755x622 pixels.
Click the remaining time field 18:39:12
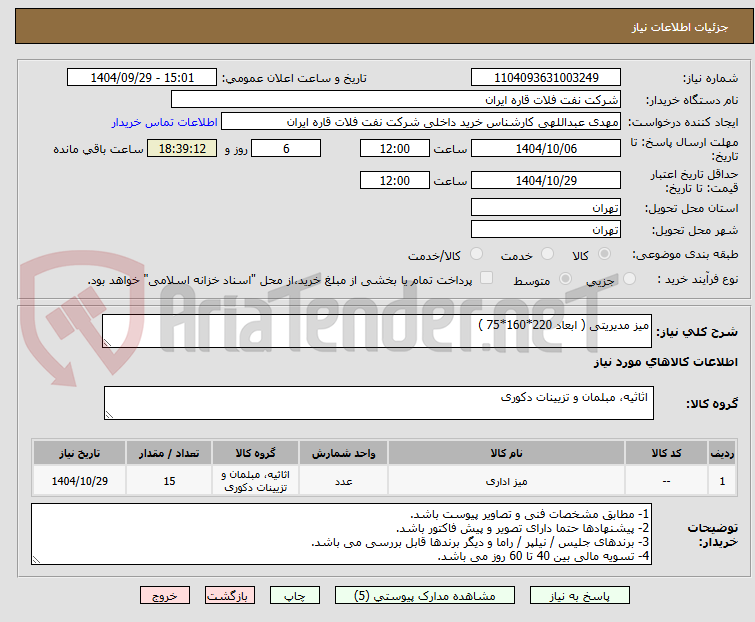pos(182,148)
